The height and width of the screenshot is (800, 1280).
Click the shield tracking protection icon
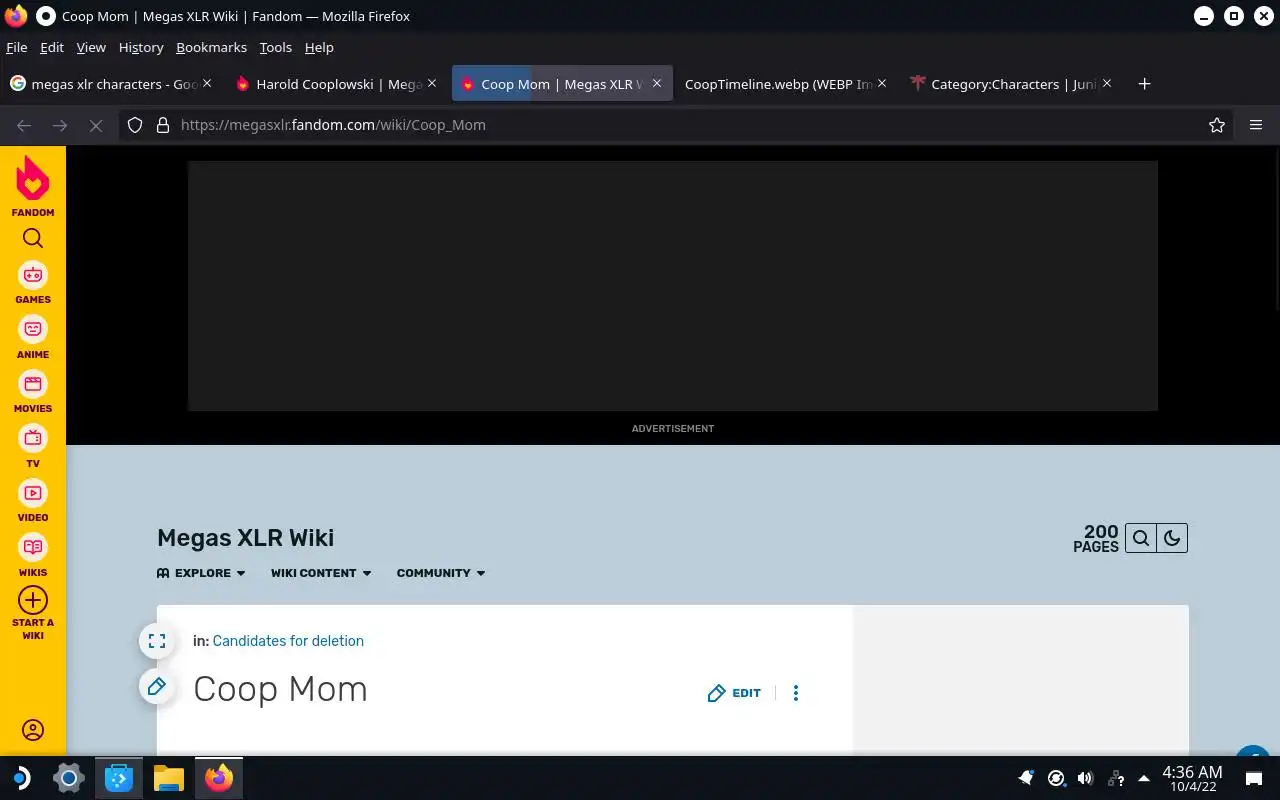(135, 125)
